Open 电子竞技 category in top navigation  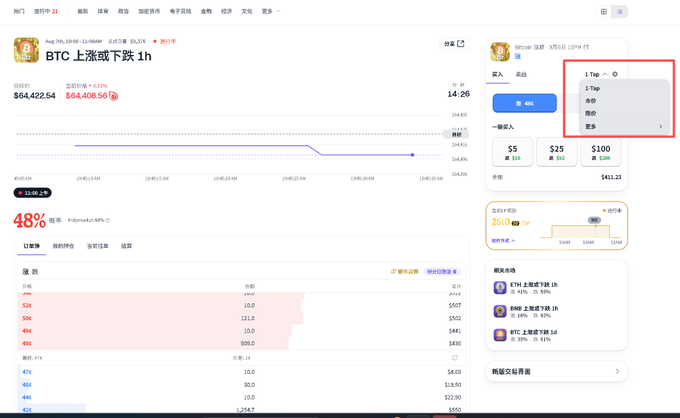pos(180,11)
